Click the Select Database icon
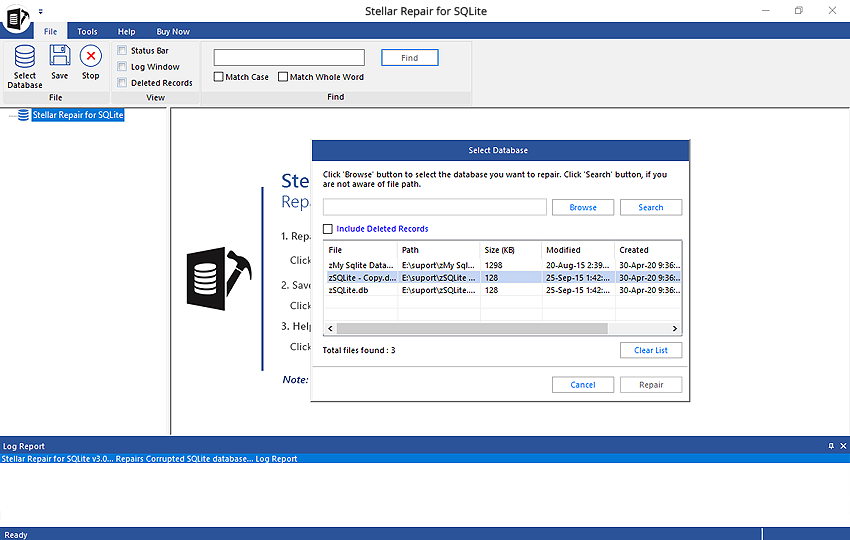This screenshot has width=850, height=540. [x=24, y=56]
